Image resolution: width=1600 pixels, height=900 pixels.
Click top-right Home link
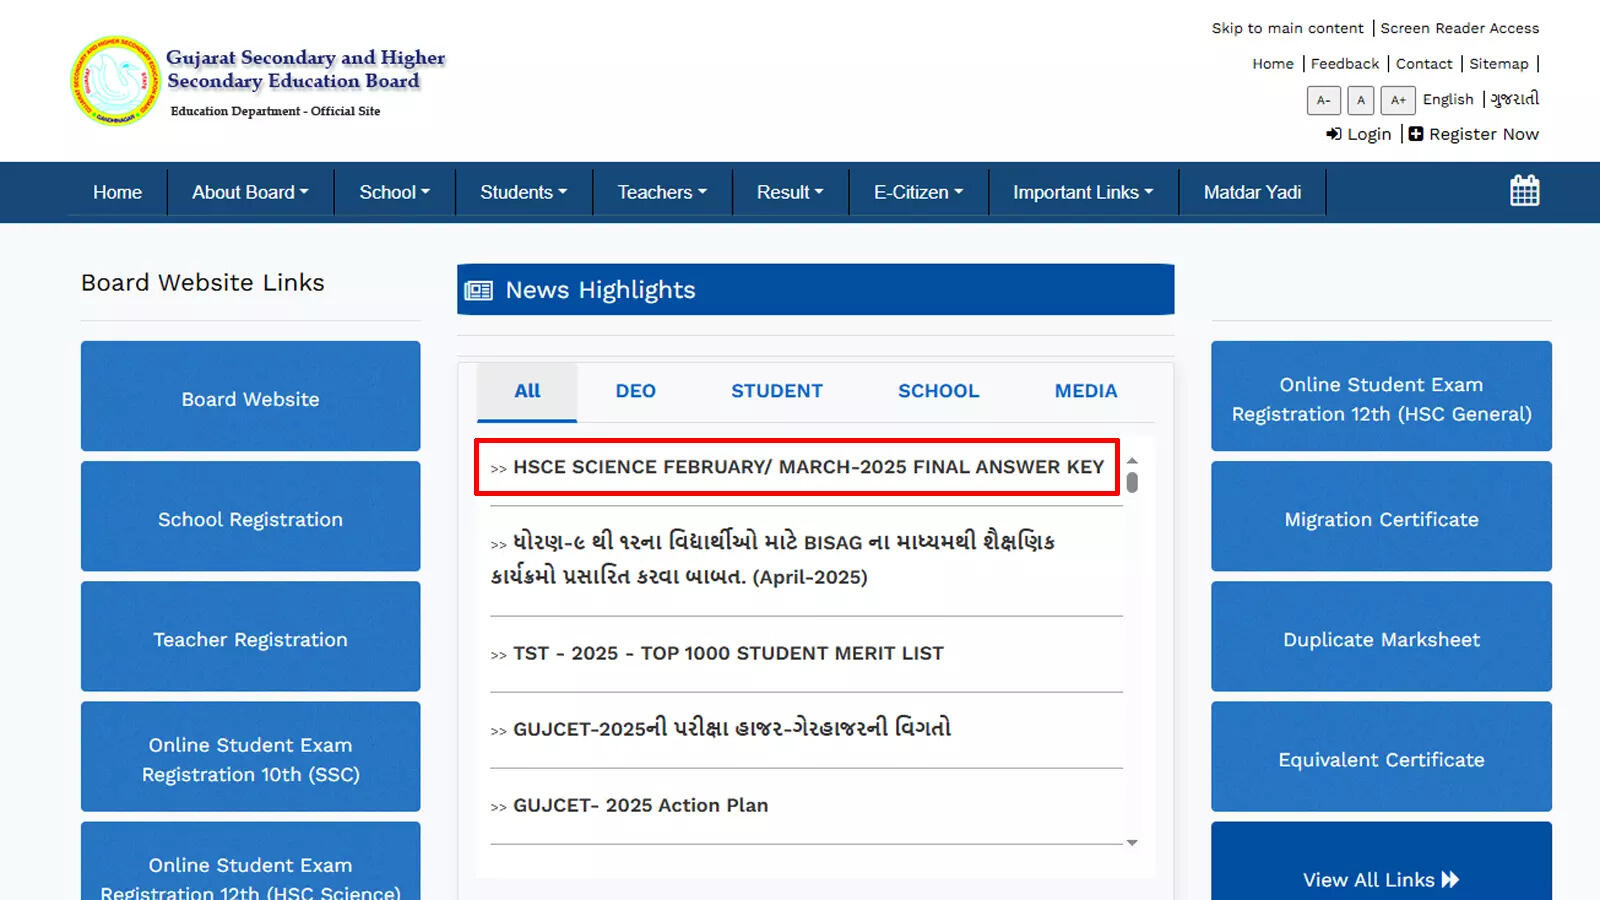click(1272, 64)
